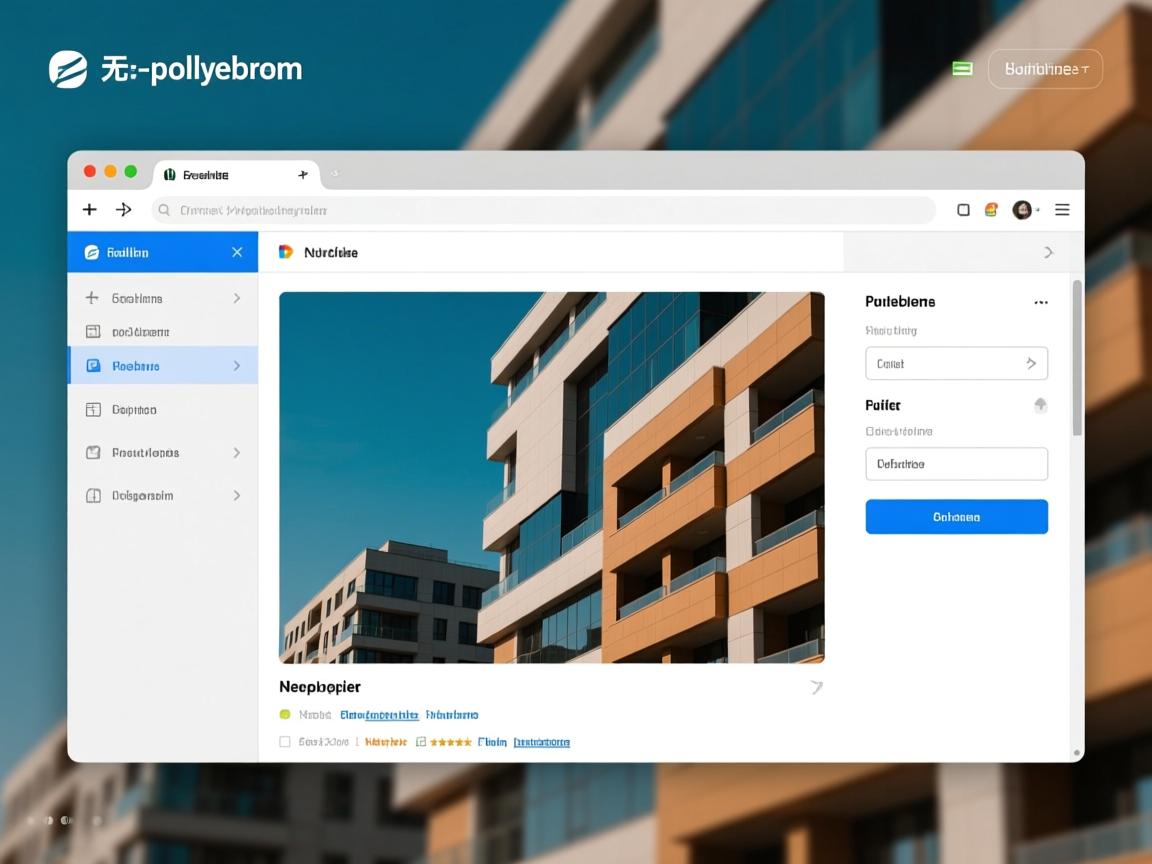Toggle the green status dot below the photo title
This screenshot has height=864, width=1152.
click(x=285, y=715)
